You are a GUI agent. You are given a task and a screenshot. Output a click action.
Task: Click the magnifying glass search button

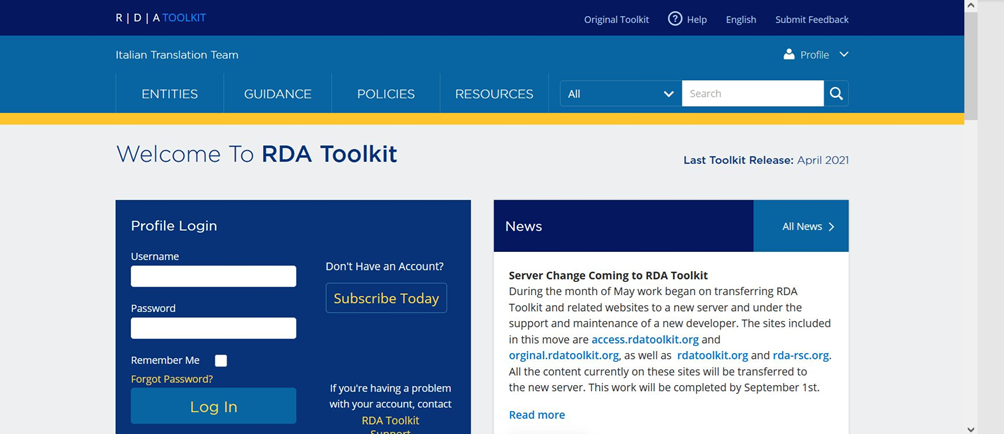point(836,93)
